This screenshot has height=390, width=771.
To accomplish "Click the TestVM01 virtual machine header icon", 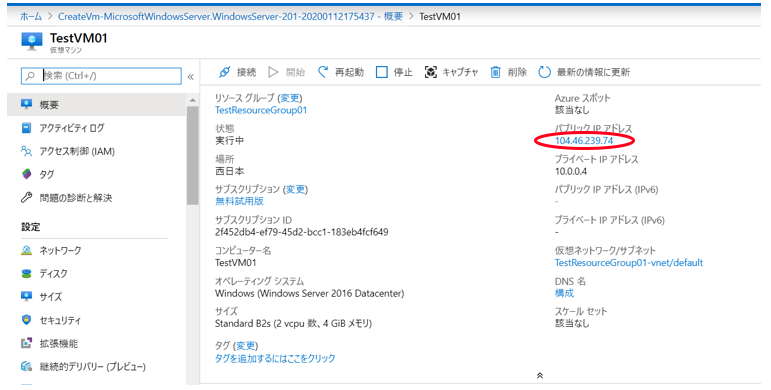I will [32, 41].
